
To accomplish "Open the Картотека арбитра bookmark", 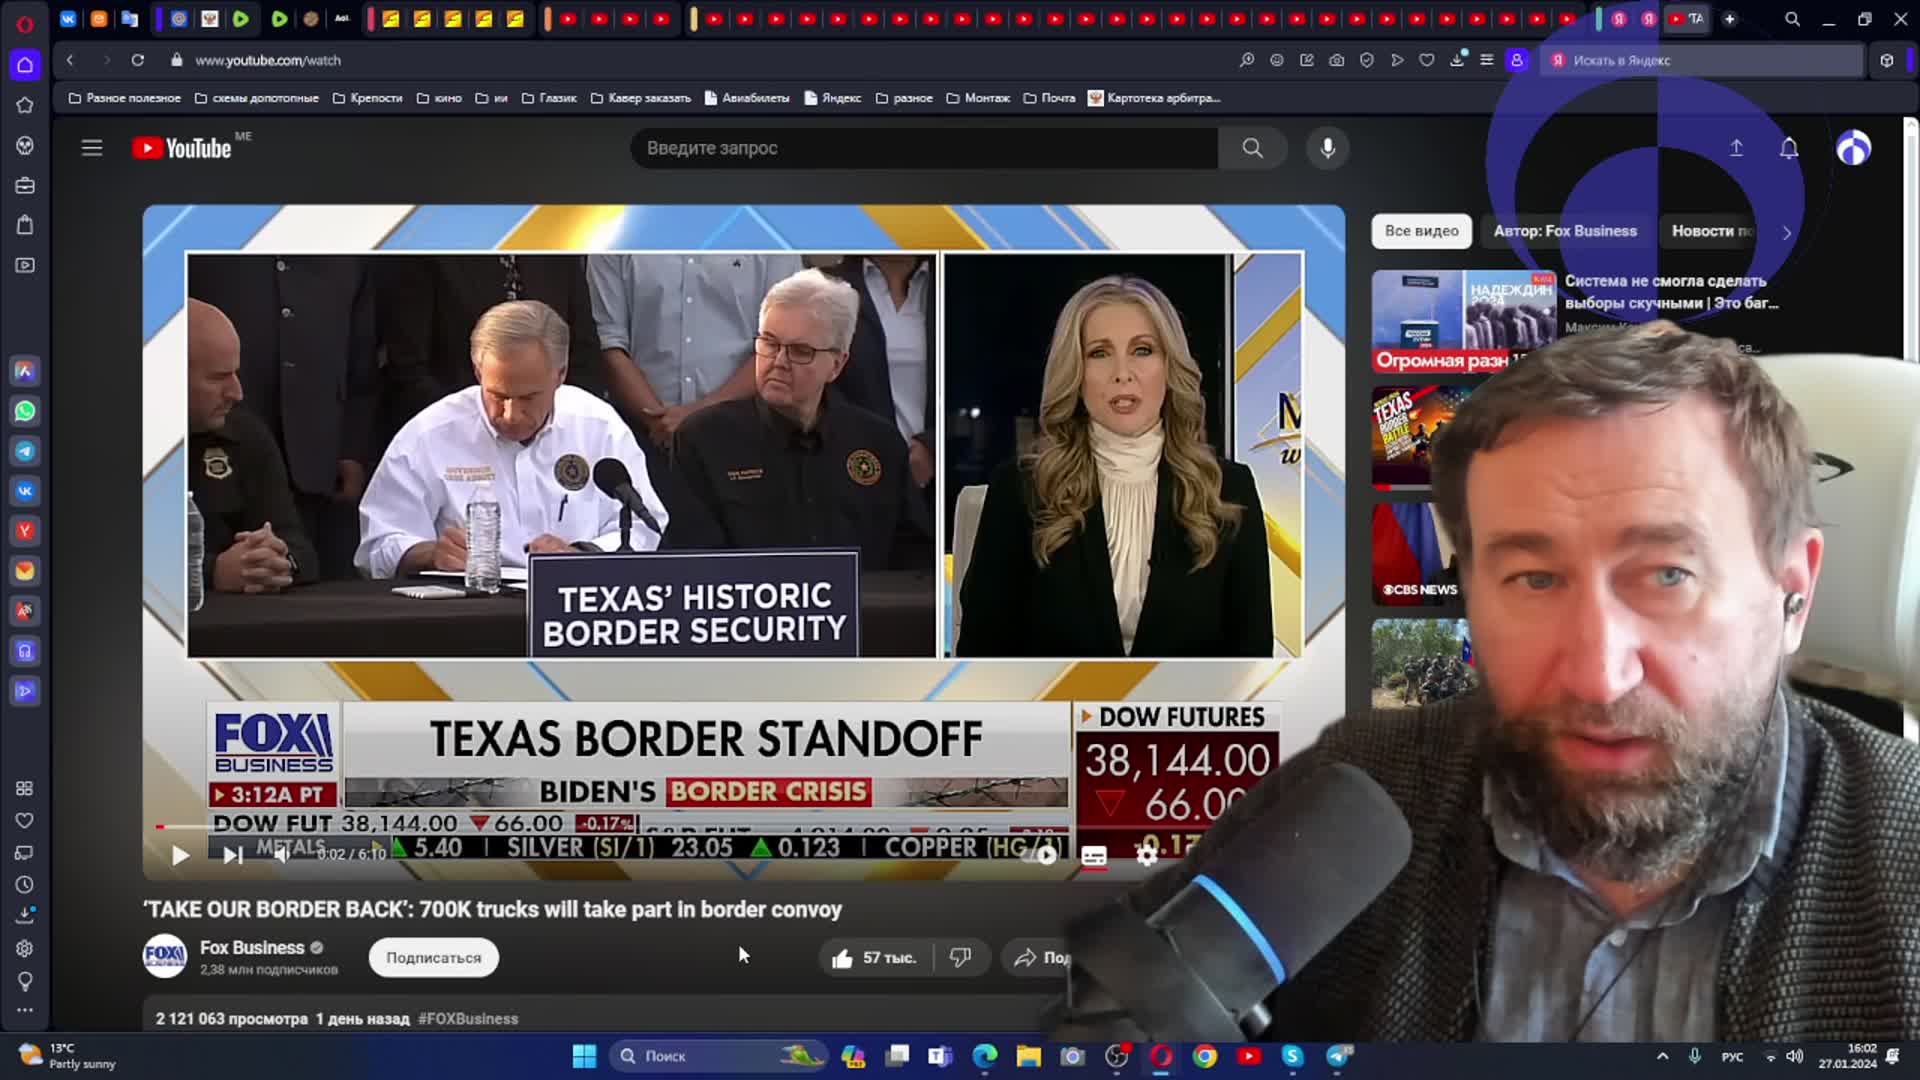I will [1154, 98].
